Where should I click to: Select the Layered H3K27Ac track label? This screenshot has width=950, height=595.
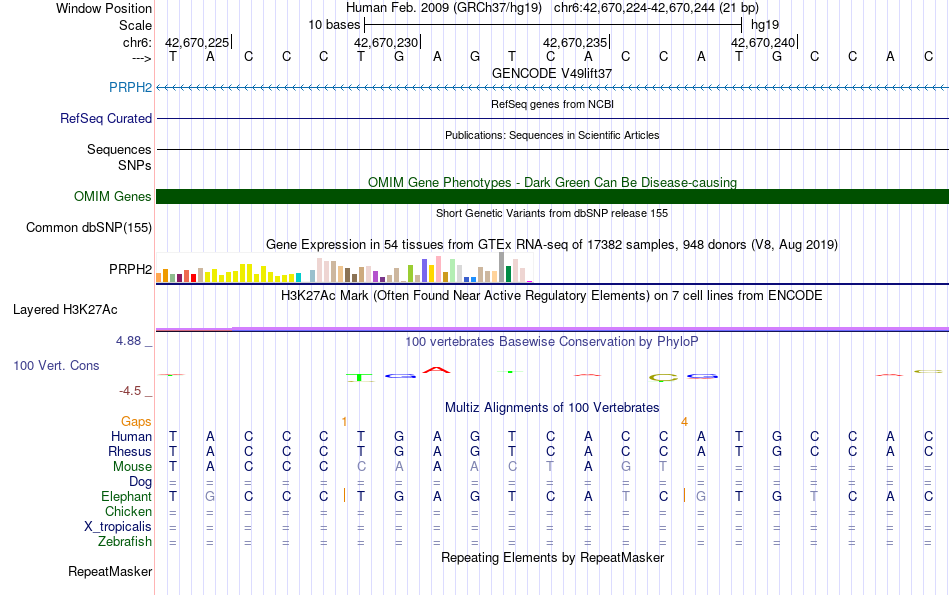pos(65,310)
